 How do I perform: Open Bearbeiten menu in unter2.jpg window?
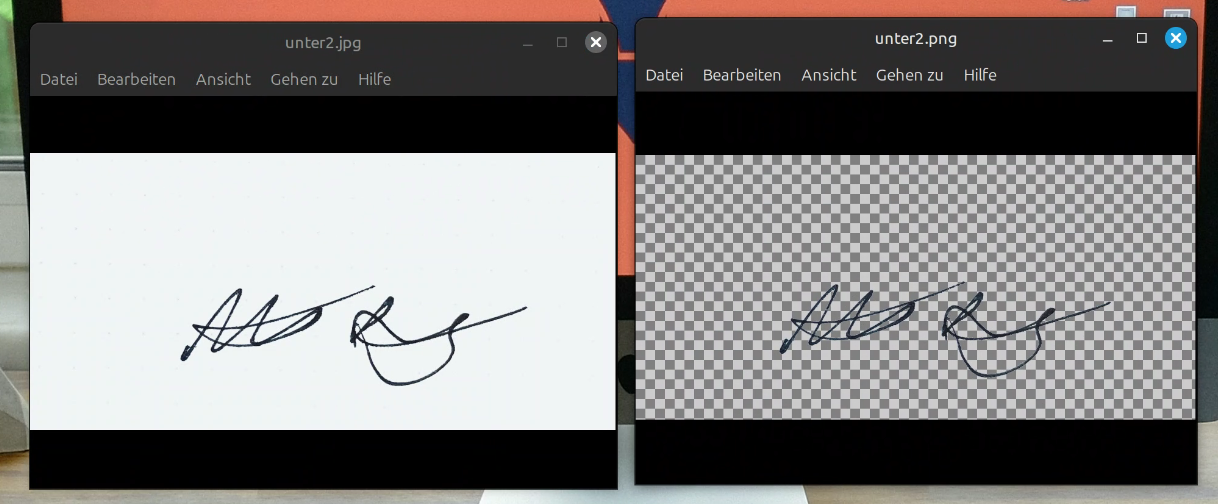pos(136,80)
